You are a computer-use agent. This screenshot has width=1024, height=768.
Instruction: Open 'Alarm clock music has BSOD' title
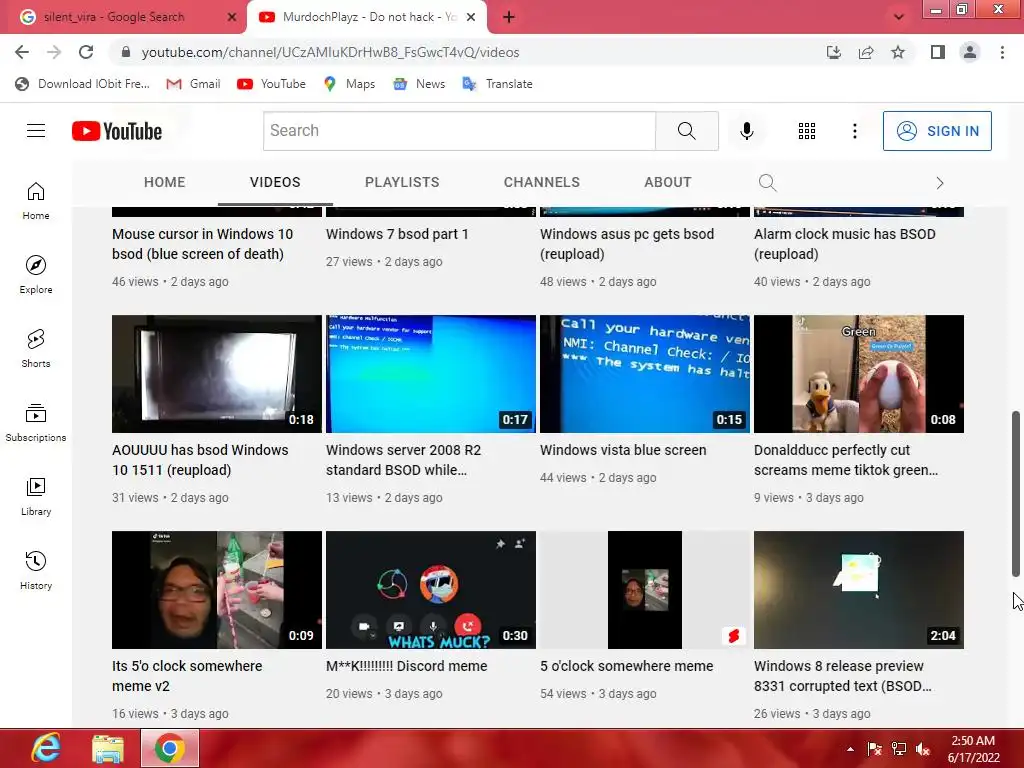point(844,244)
